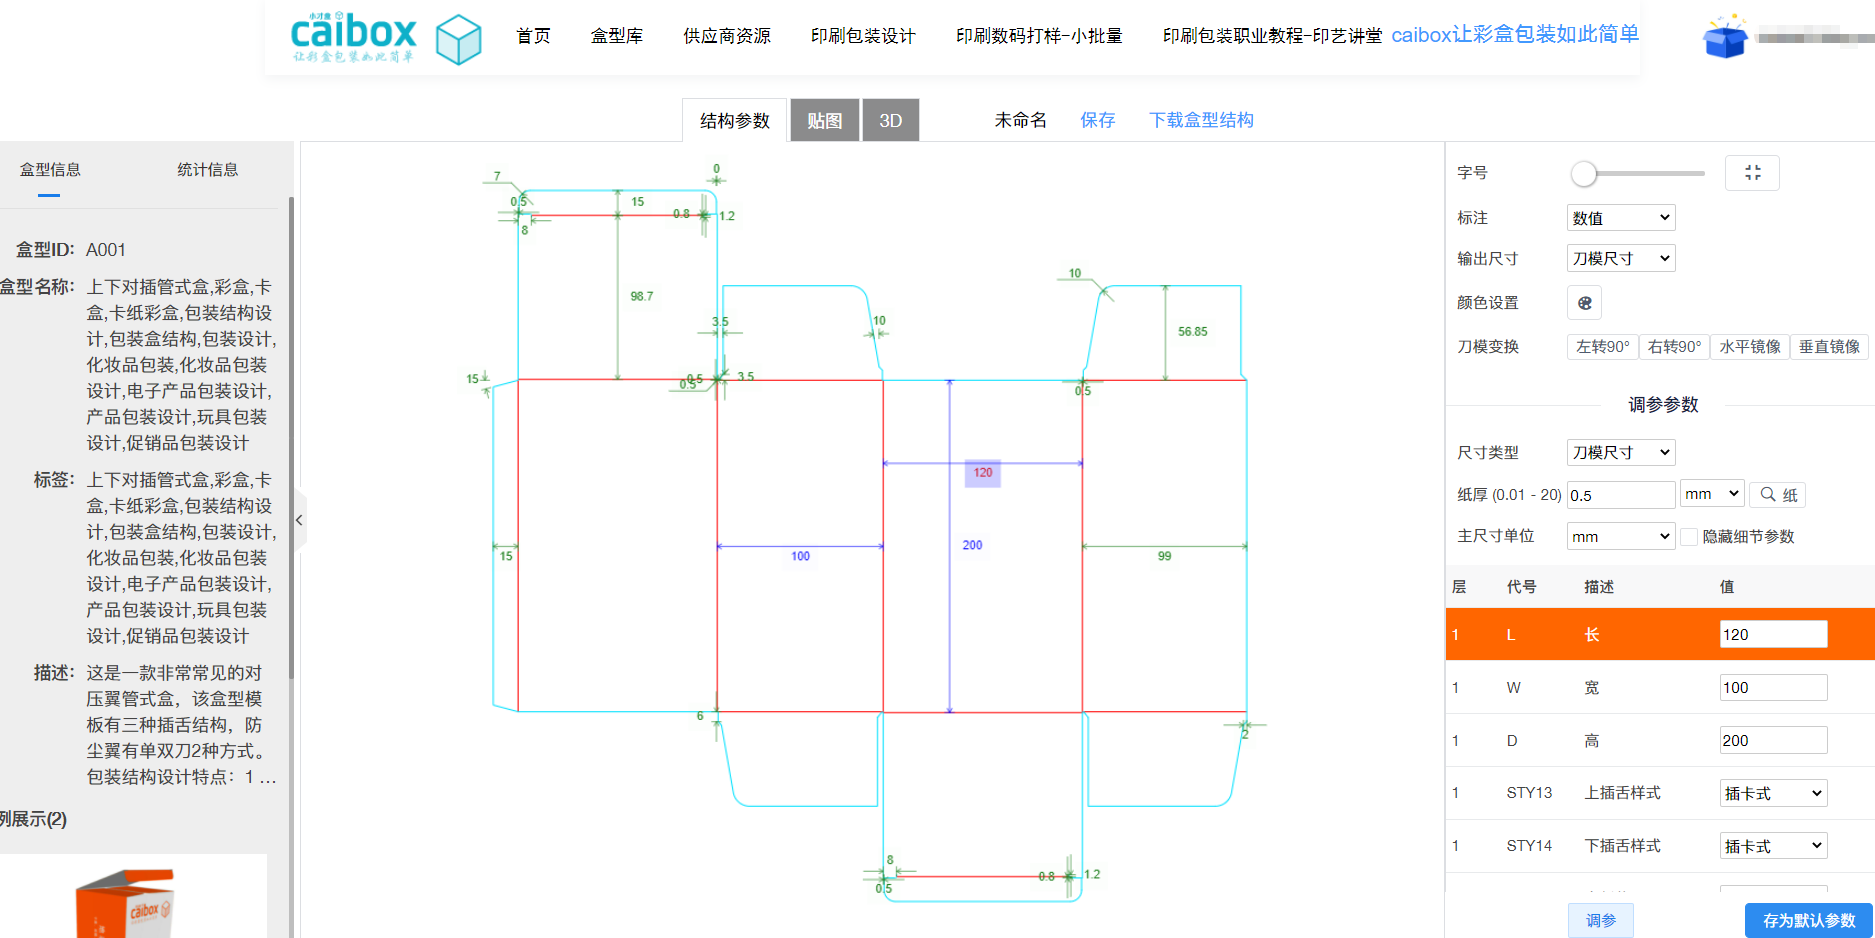Switch to the 贴图 tab
This screenshot has height=938, width=1875.
click(824, 121)
